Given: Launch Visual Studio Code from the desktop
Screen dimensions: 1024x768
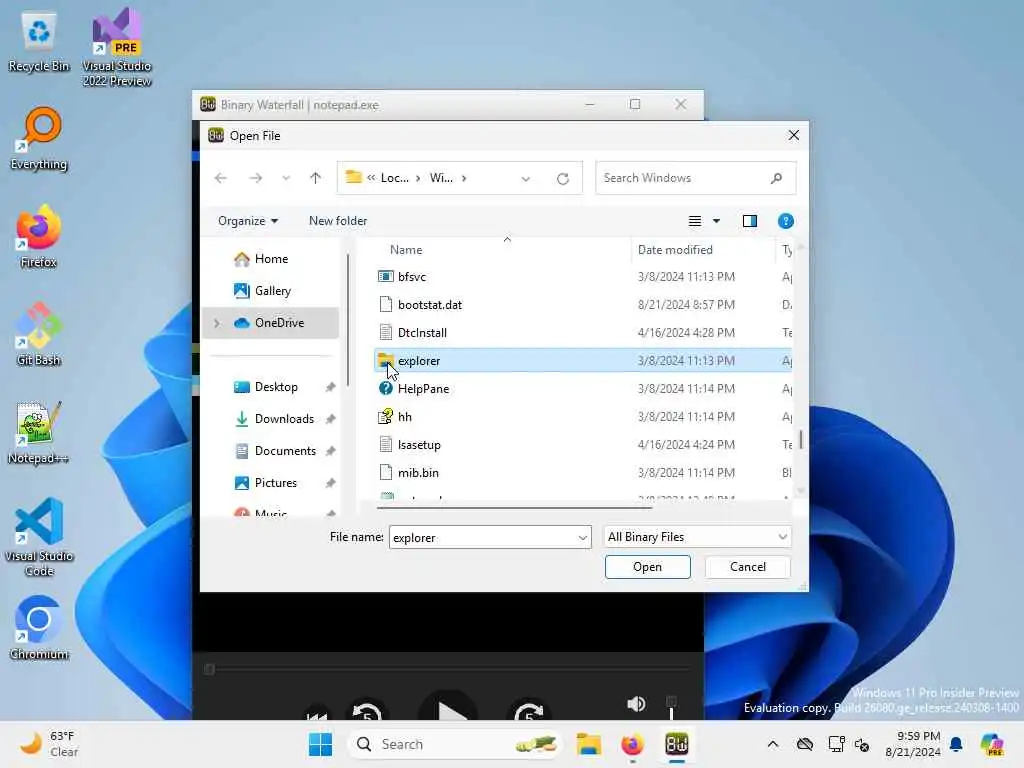Looking at the screenshot, I should pyautogui.click(x=39, y=537).
